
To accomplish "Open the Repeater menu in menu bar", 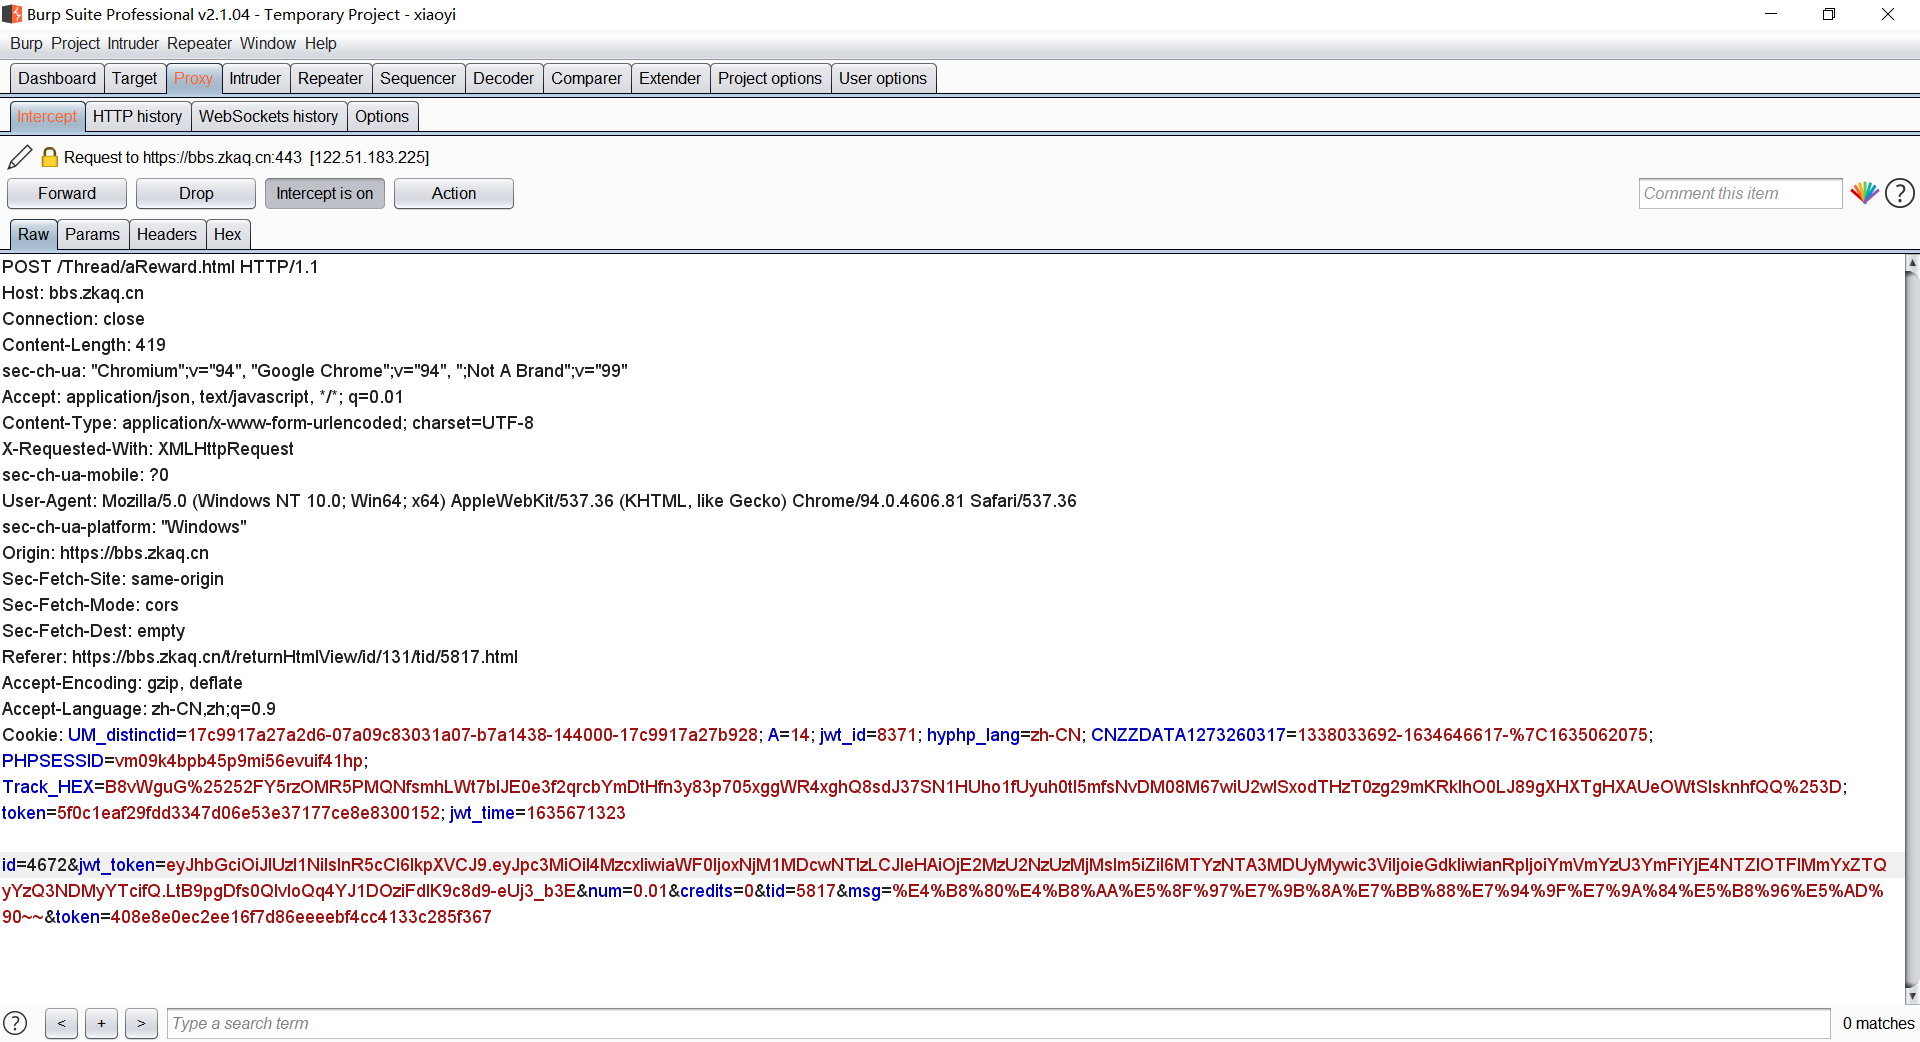I will pos(199,43).
